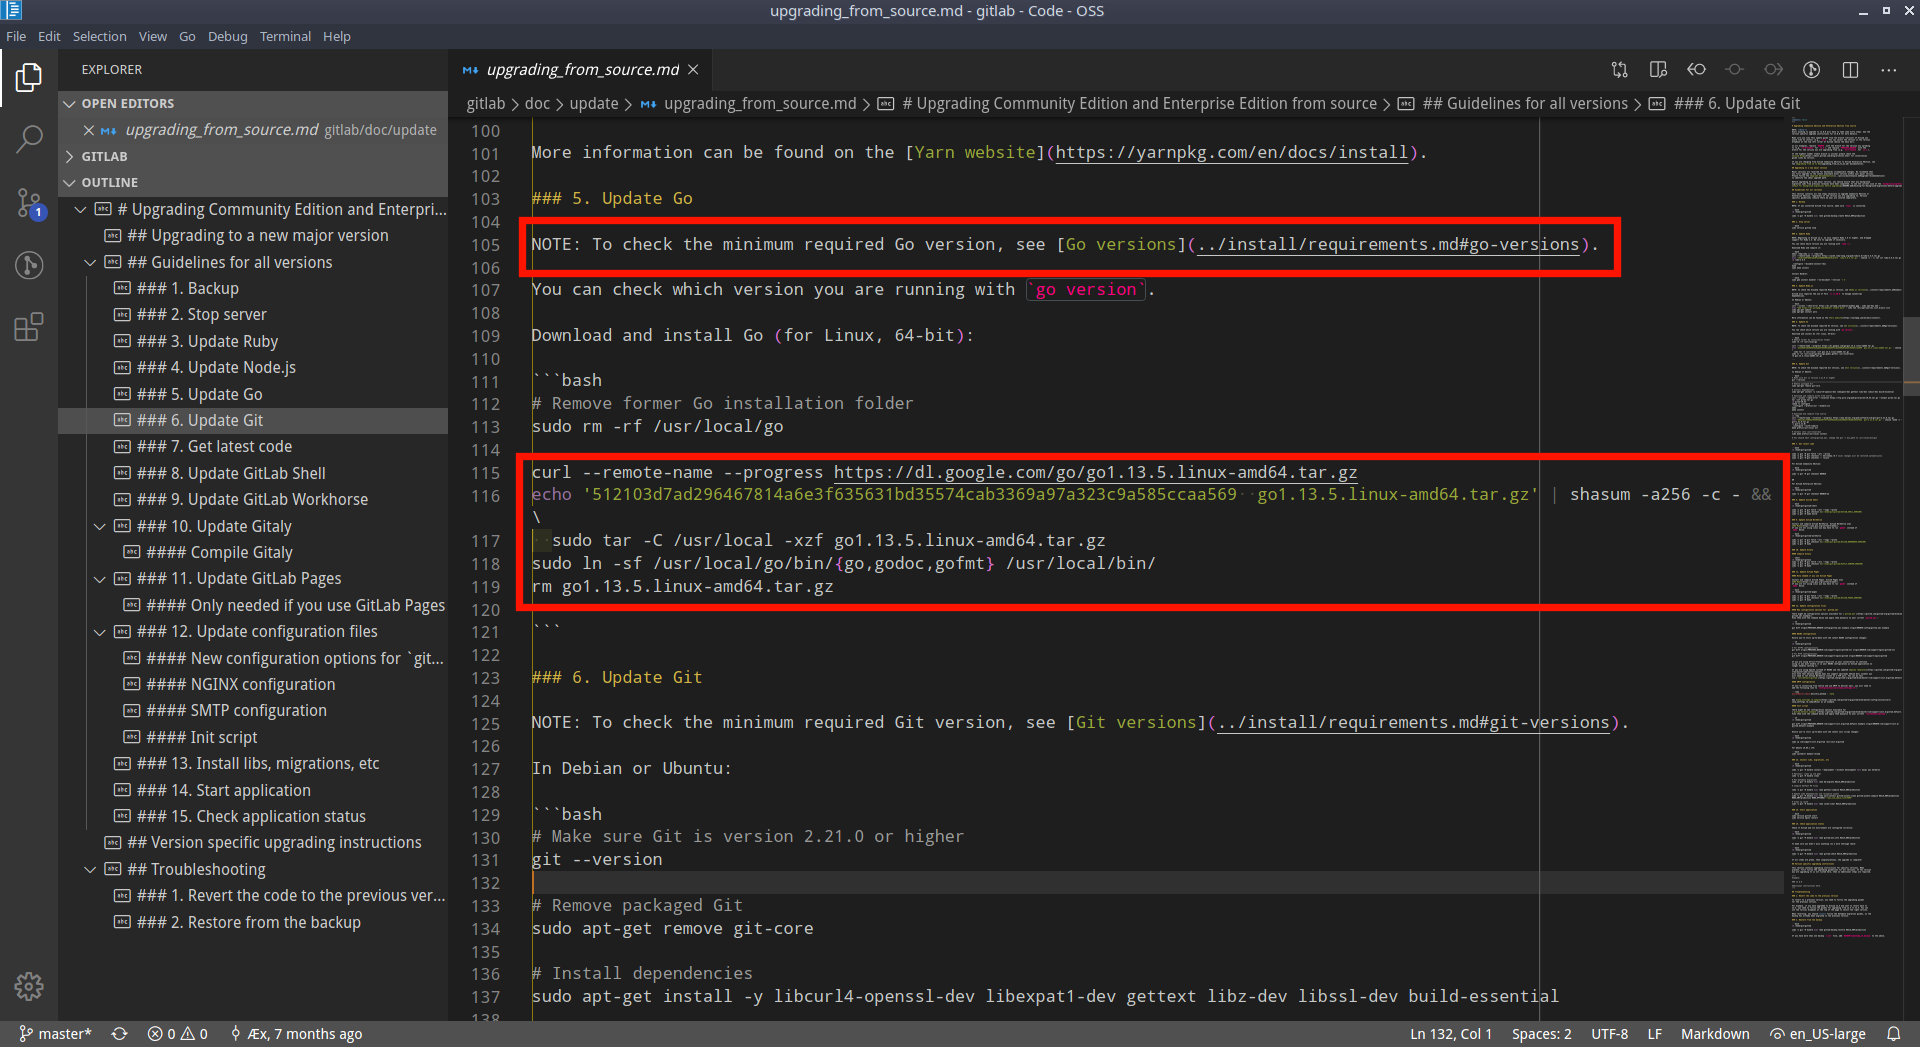Open the Explorer view in activity bar
1920x1047 pixels.
(29, 77)
